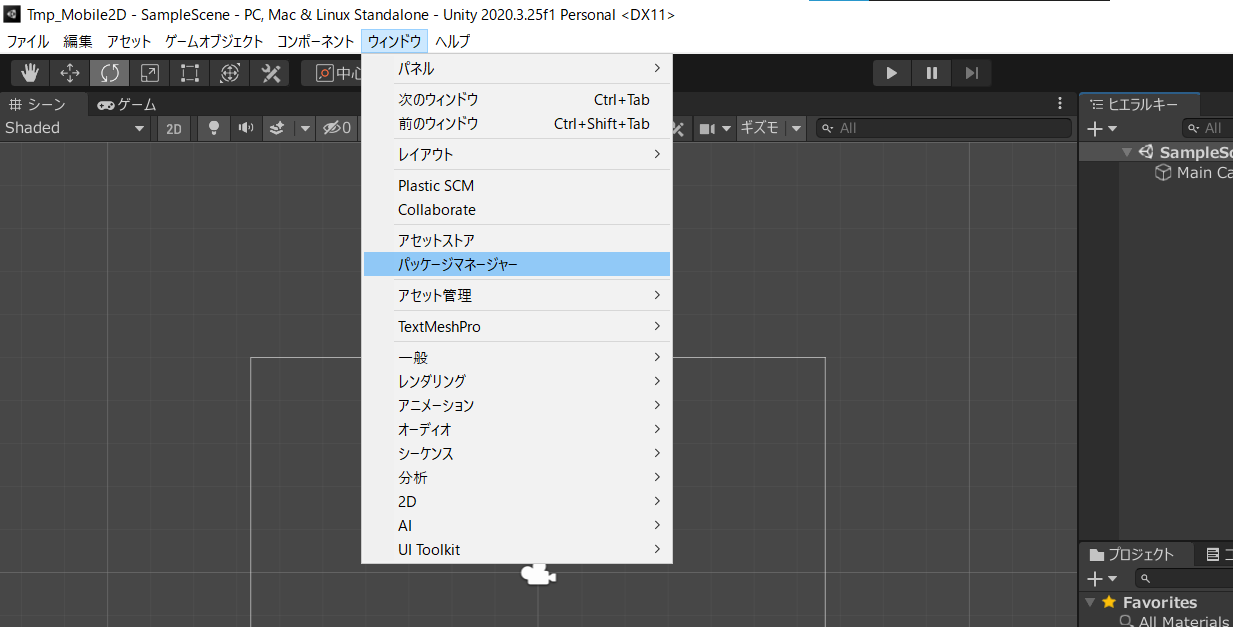1233x627 pixels.
Task: Open the ギズモ dropdown arrow
Action: [x=796, y=128]
